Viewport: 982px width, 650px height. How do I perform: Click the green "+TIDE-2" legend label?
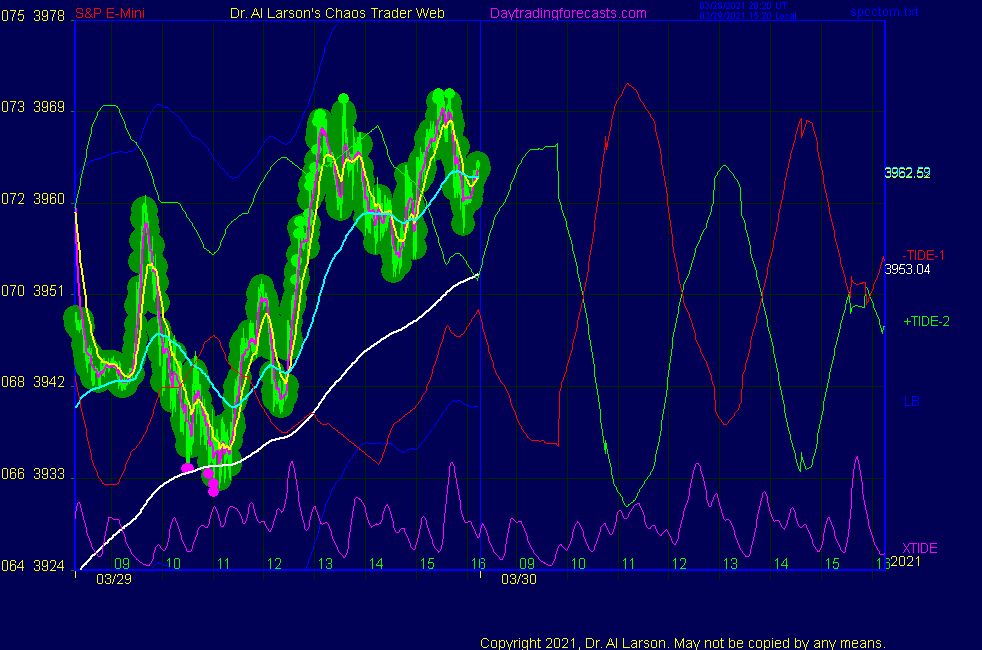[926, 321]
